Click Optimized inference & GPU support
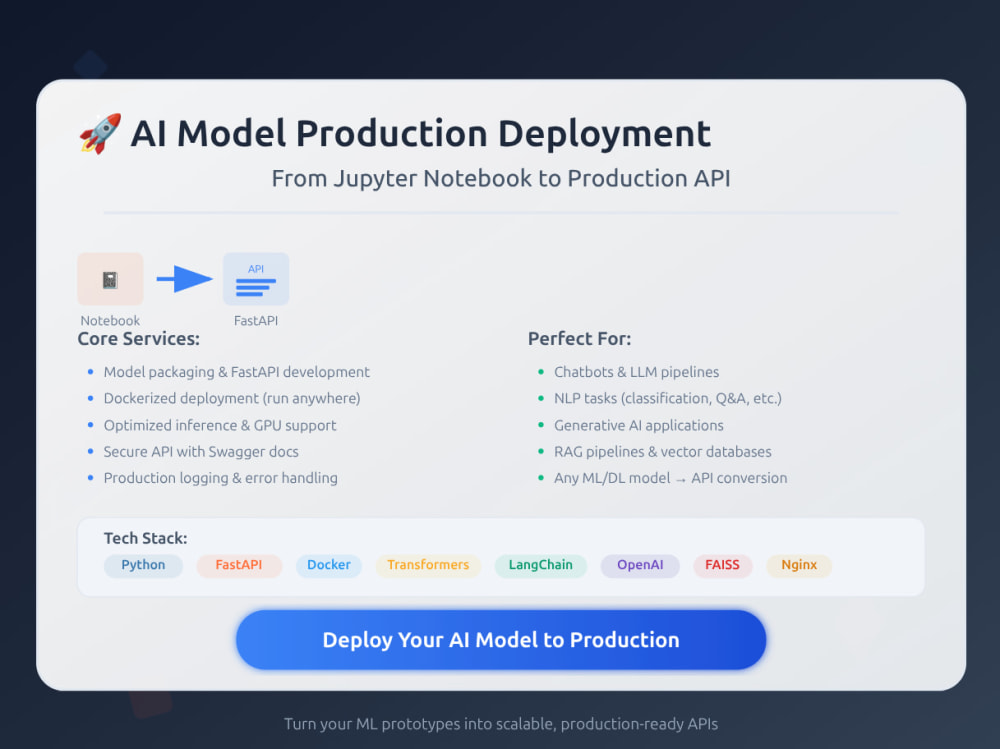Viewport: 1000px width, 749px height. [219, 425]
